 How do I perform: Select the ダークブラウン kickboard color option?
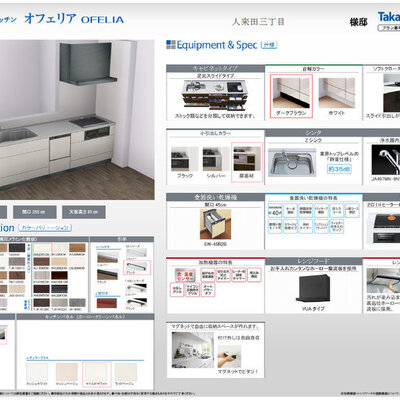pos(291,96)
